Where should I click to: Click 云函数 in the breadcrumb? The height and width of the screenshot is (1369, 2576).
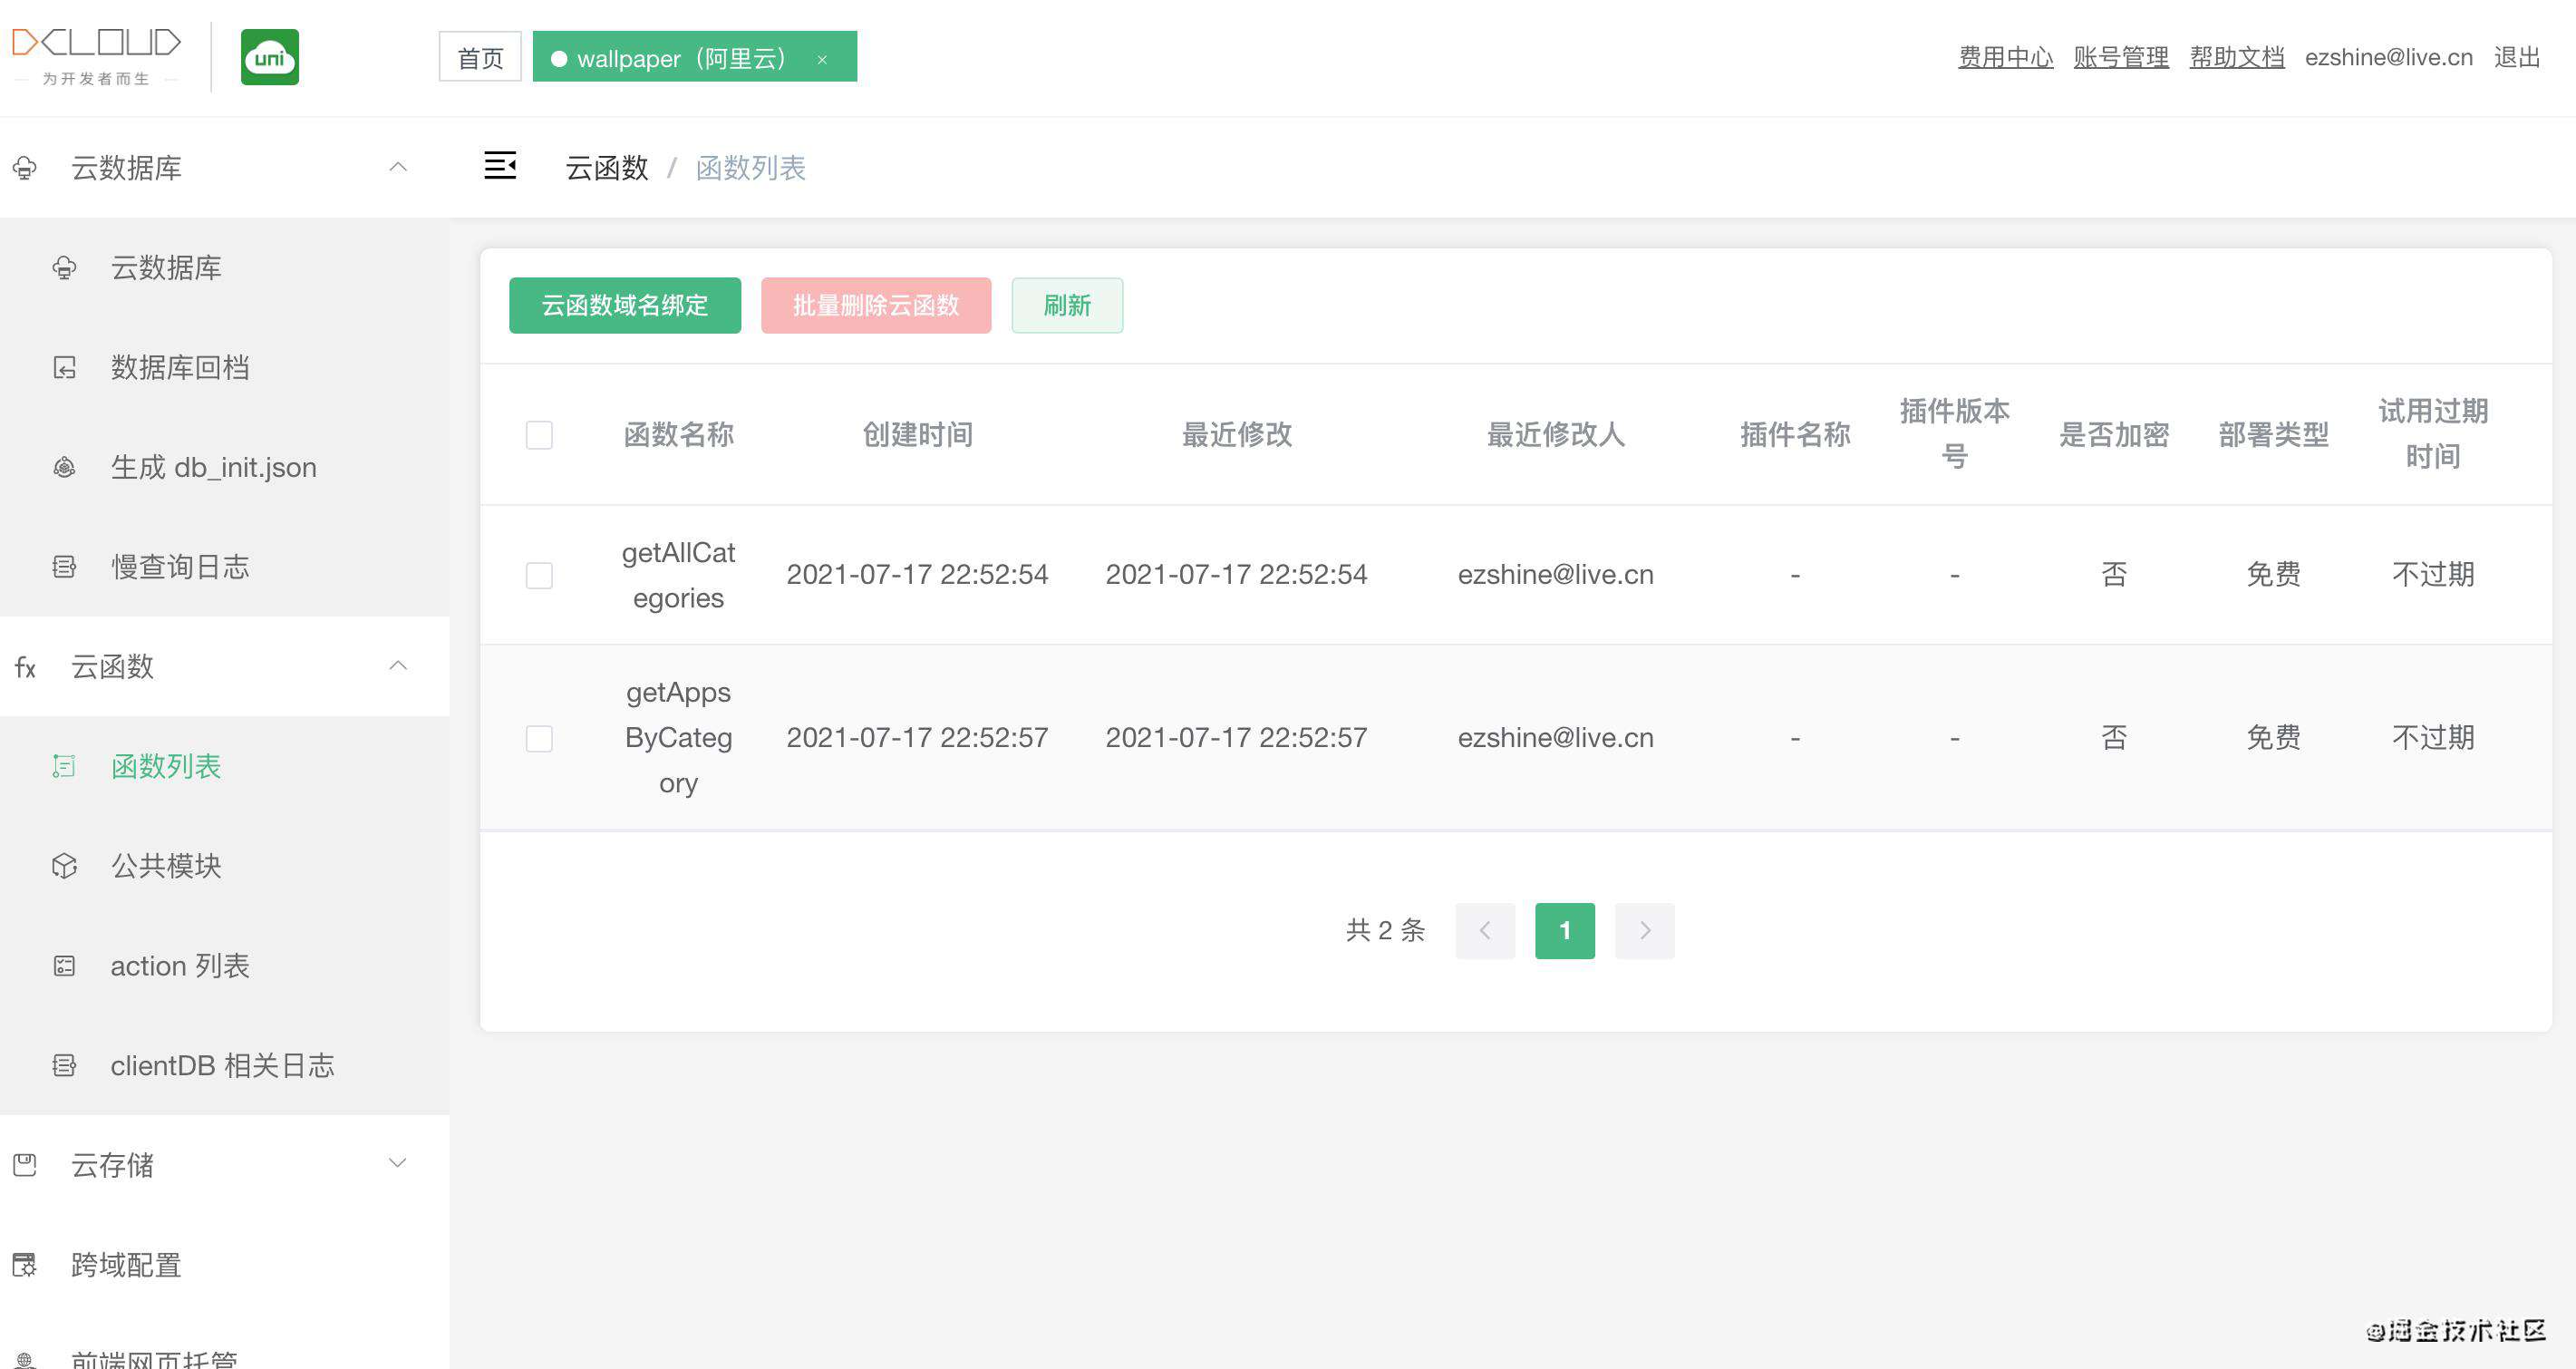pos(607,168)
